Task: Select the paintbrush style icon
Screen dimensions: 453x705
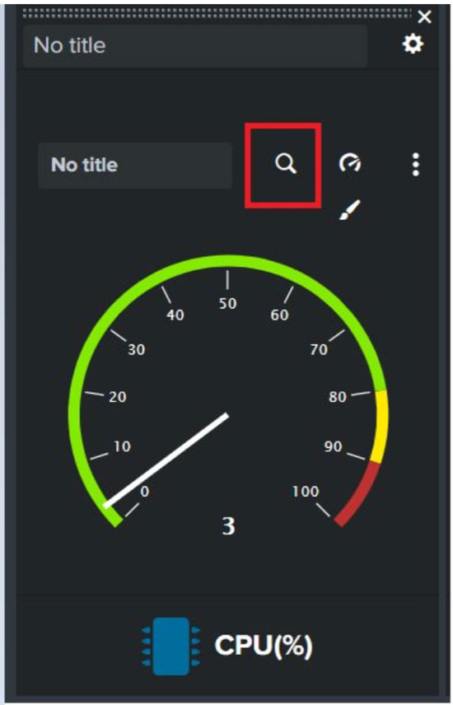Action: click(350, 210)
